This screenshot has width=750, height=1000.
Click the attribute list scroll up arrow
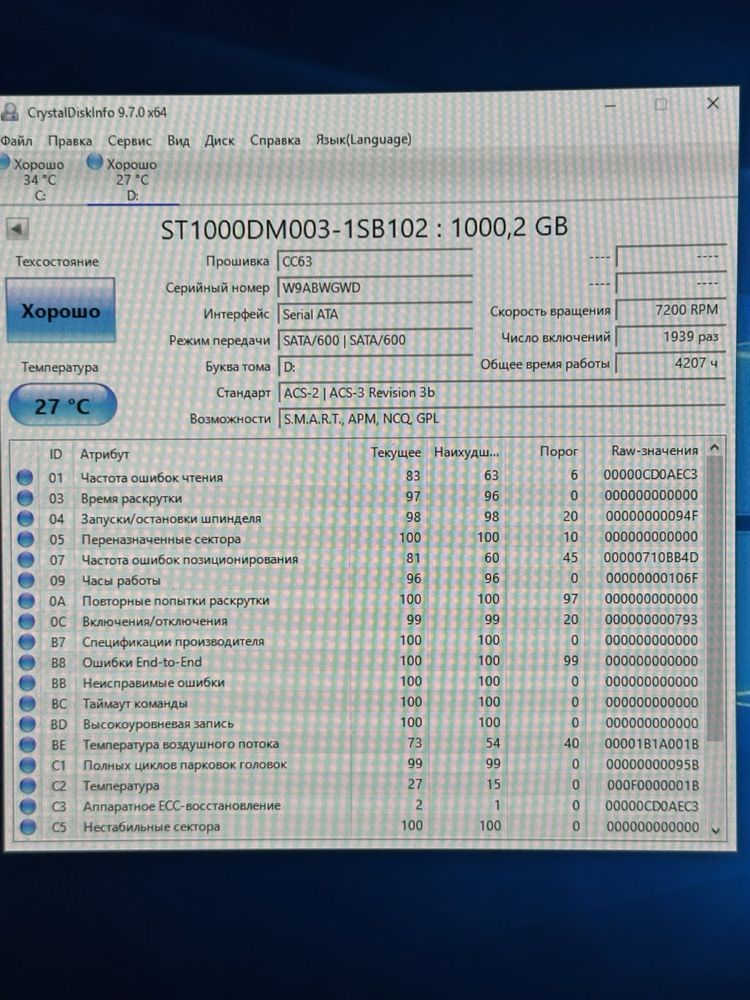pyautogui.click(x=715, y=448)
